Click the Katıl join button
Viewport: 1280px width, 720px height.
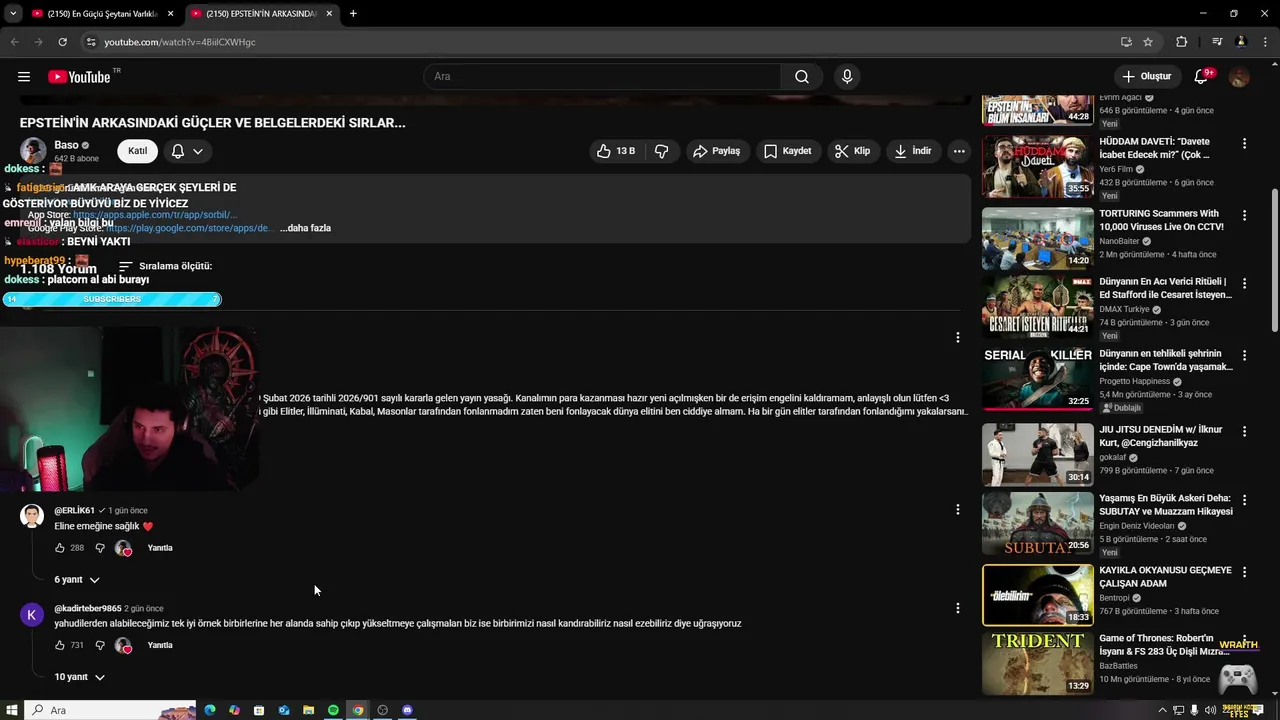pos(138,151)
